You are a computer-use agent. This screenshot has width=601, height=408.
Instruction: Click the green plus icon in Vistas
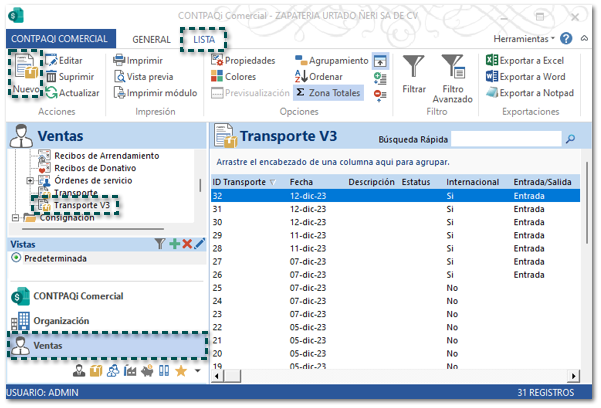click(174, 244)
